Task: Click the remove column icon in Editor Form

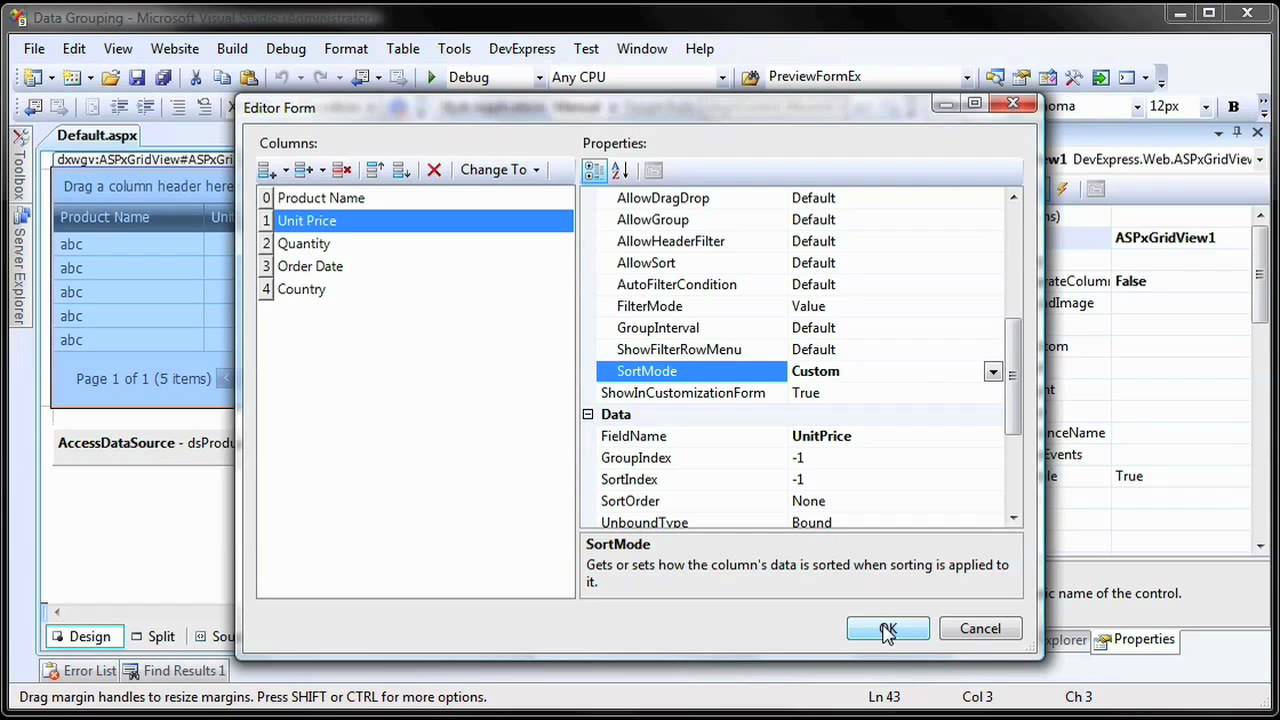Action: [x=342, y=170]
